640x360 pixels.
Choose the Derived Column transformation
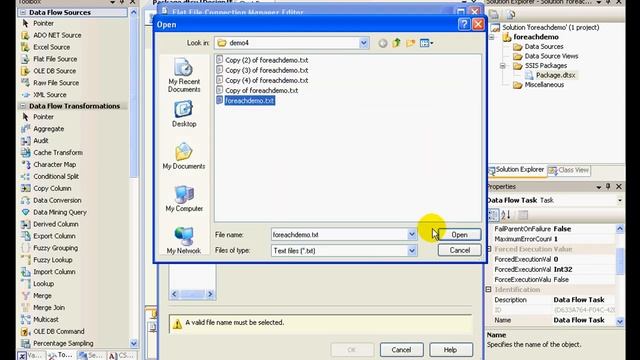point(56,224)
